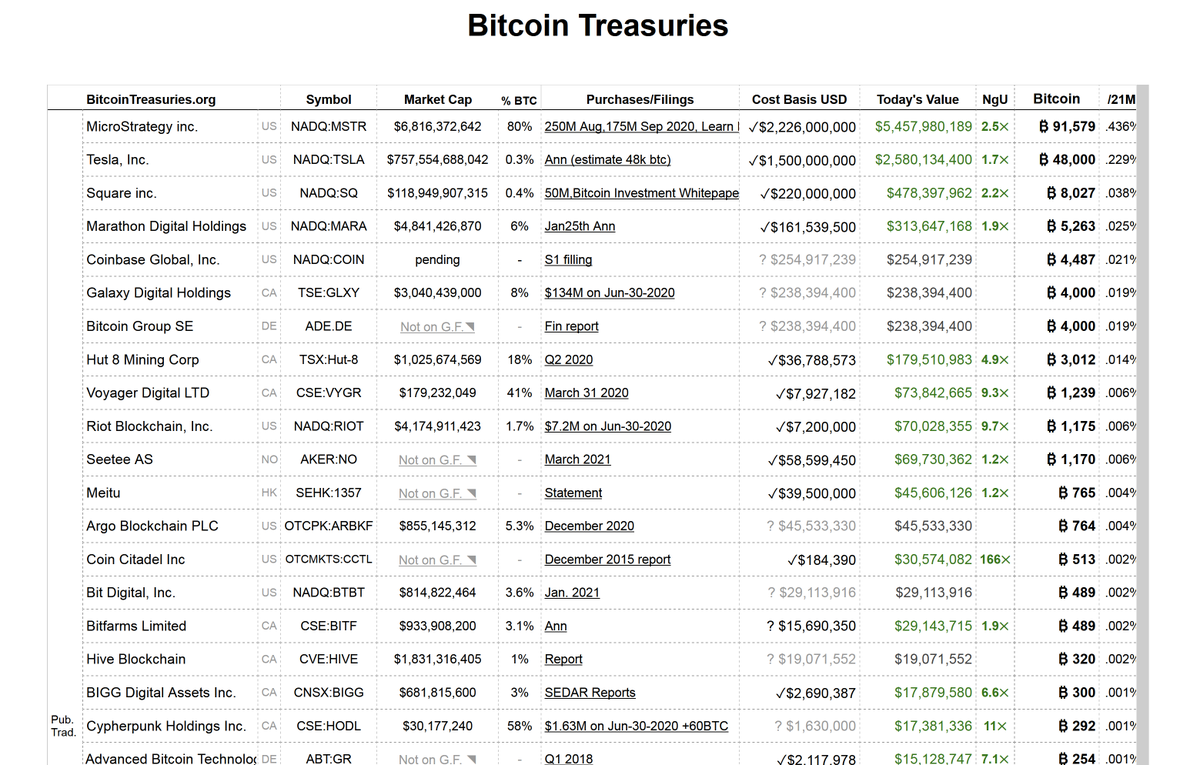Open Bitcoin Group SE 'Fin report' link
Viewport: 1200px width, 765px height.
pyautogui.click(x=571, y=326)
